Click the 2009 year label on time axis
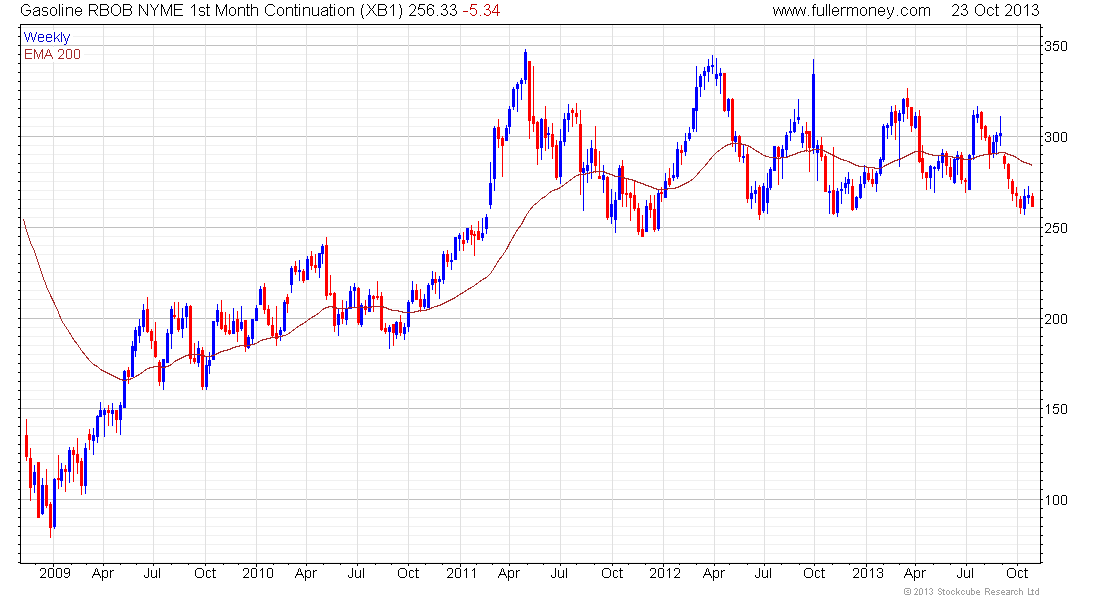This screenshot has width=1100, height=600. [x=55, y=573]
